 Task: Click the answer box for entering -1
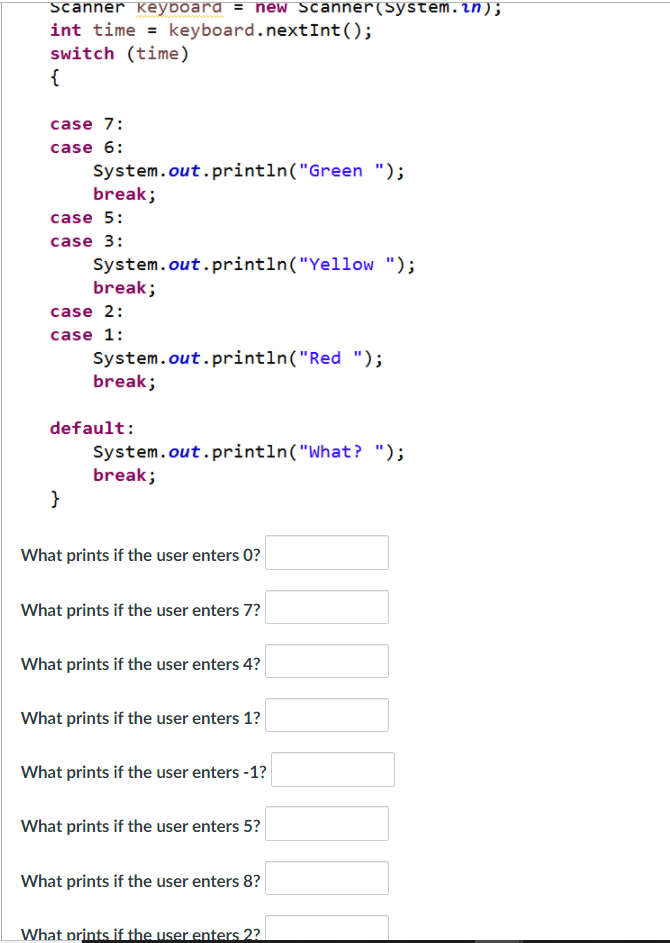(x=332, y=768)
